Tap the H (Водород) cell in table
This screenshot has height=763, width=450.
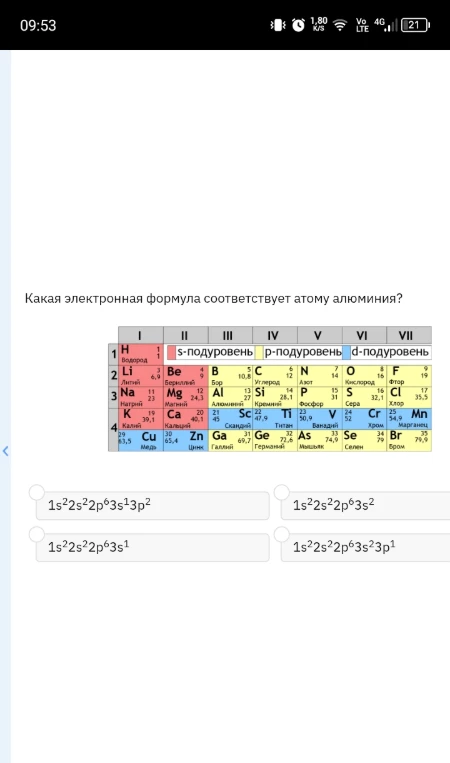[141, 354]
